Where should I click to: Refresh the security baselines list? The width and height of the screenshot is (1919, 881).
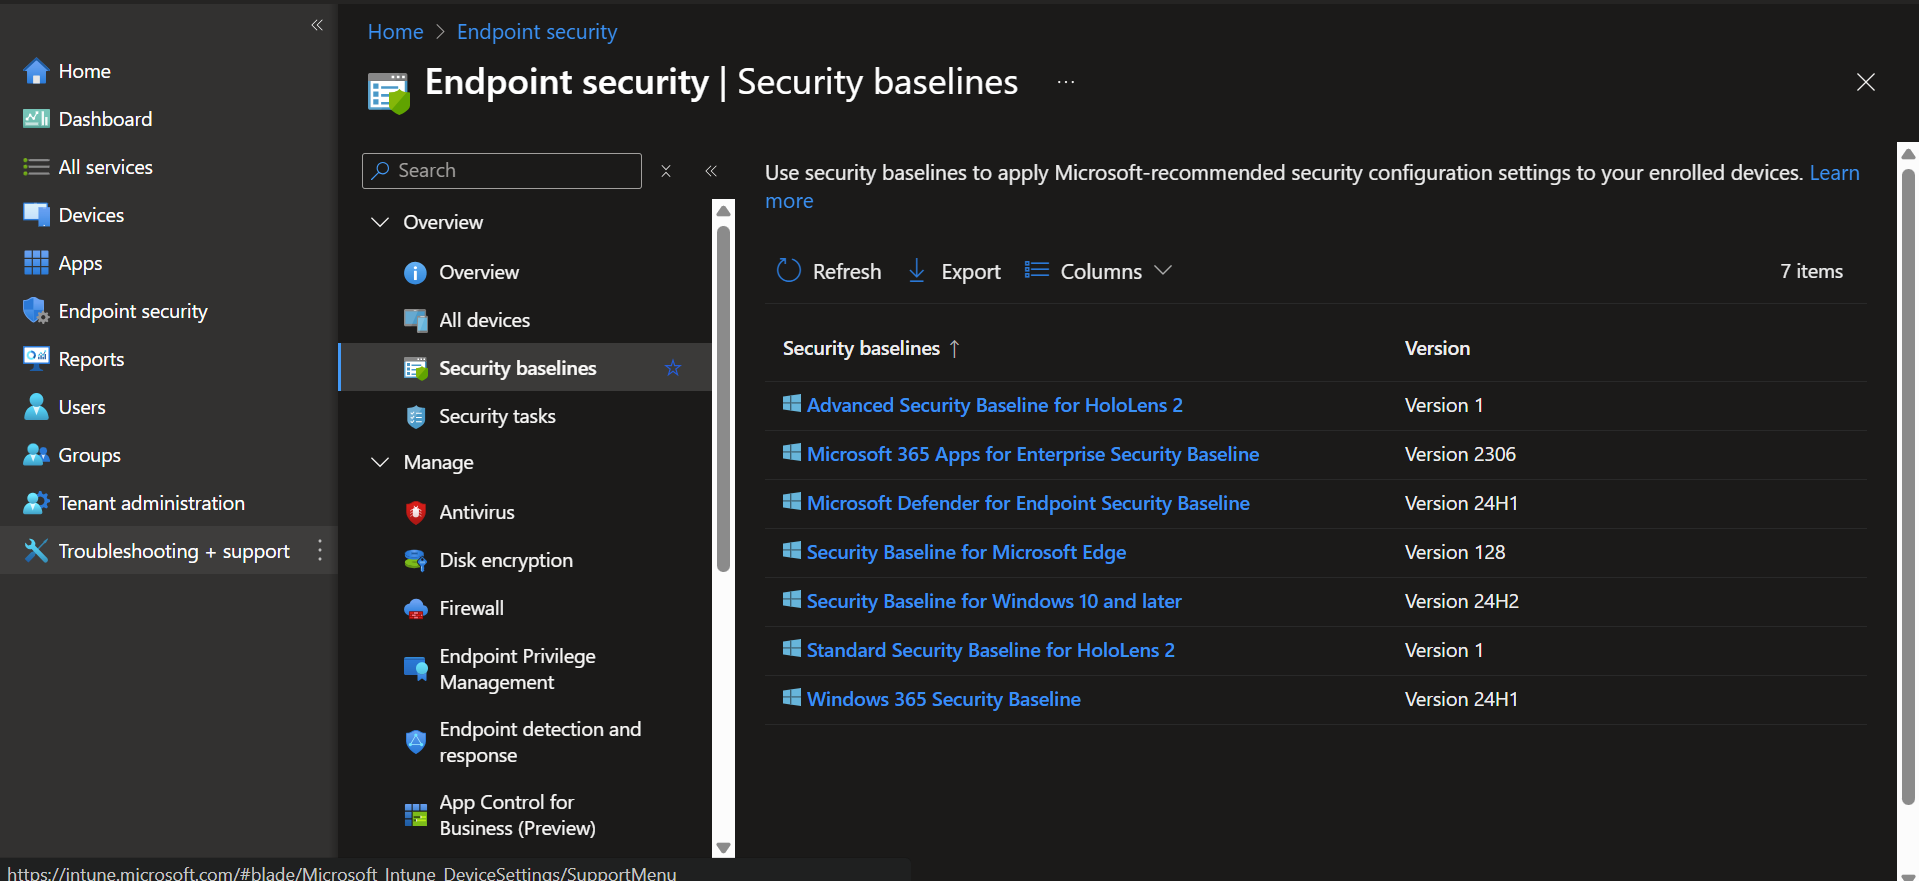coord(829,271)
